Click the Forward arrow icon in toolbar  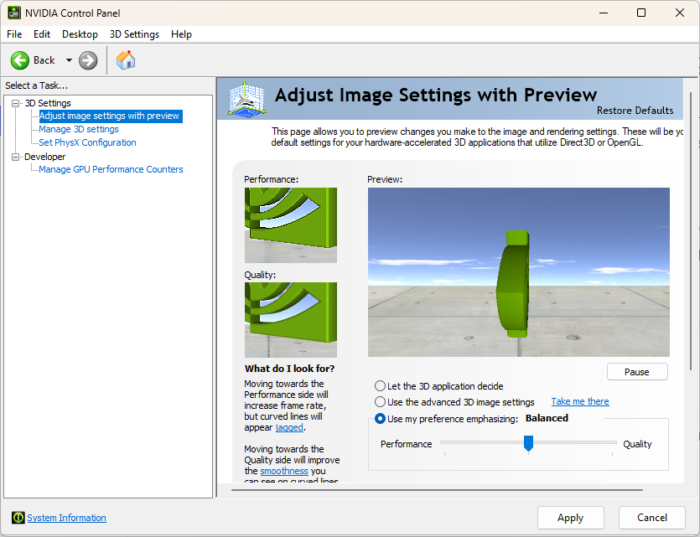point(88,60)
